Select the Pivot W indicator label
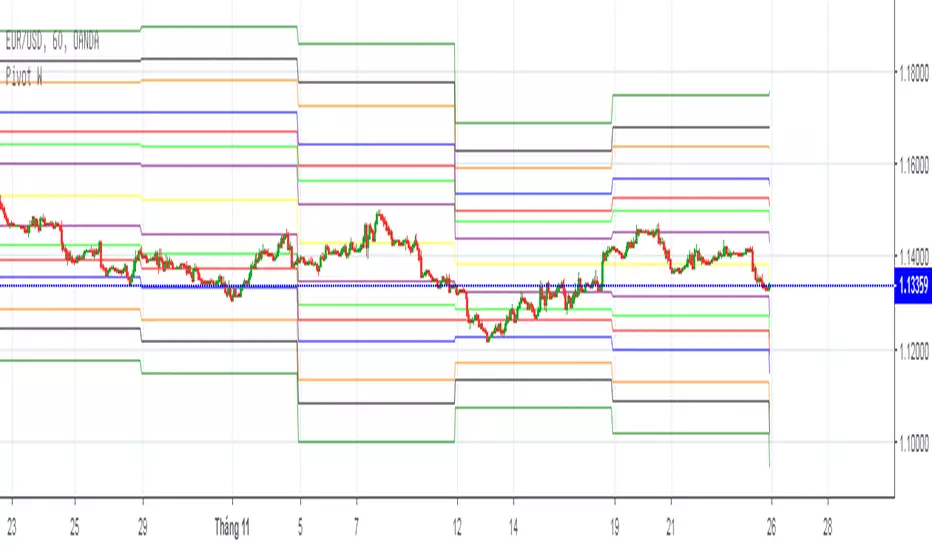The image size is (932, 550). point(24,77)
